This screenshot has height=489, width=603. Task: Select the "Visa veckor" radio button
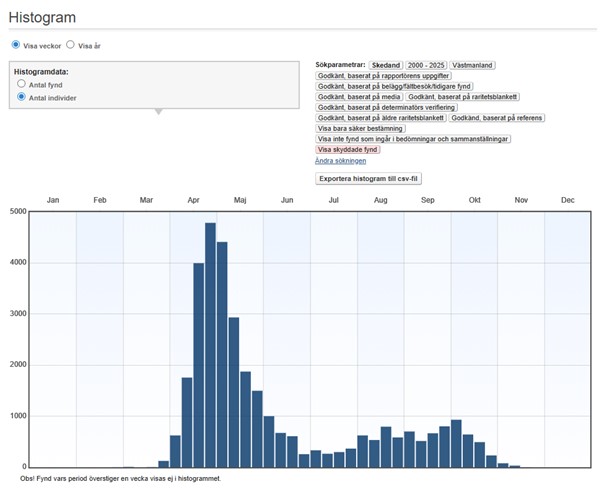[x=16, y=45]
